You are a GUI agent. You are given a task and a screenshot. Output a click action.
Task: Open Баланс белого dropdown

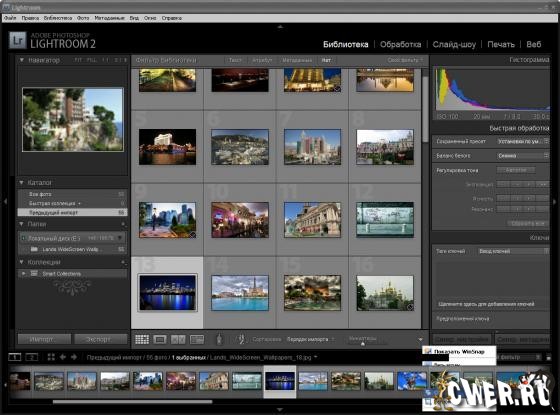523,156
